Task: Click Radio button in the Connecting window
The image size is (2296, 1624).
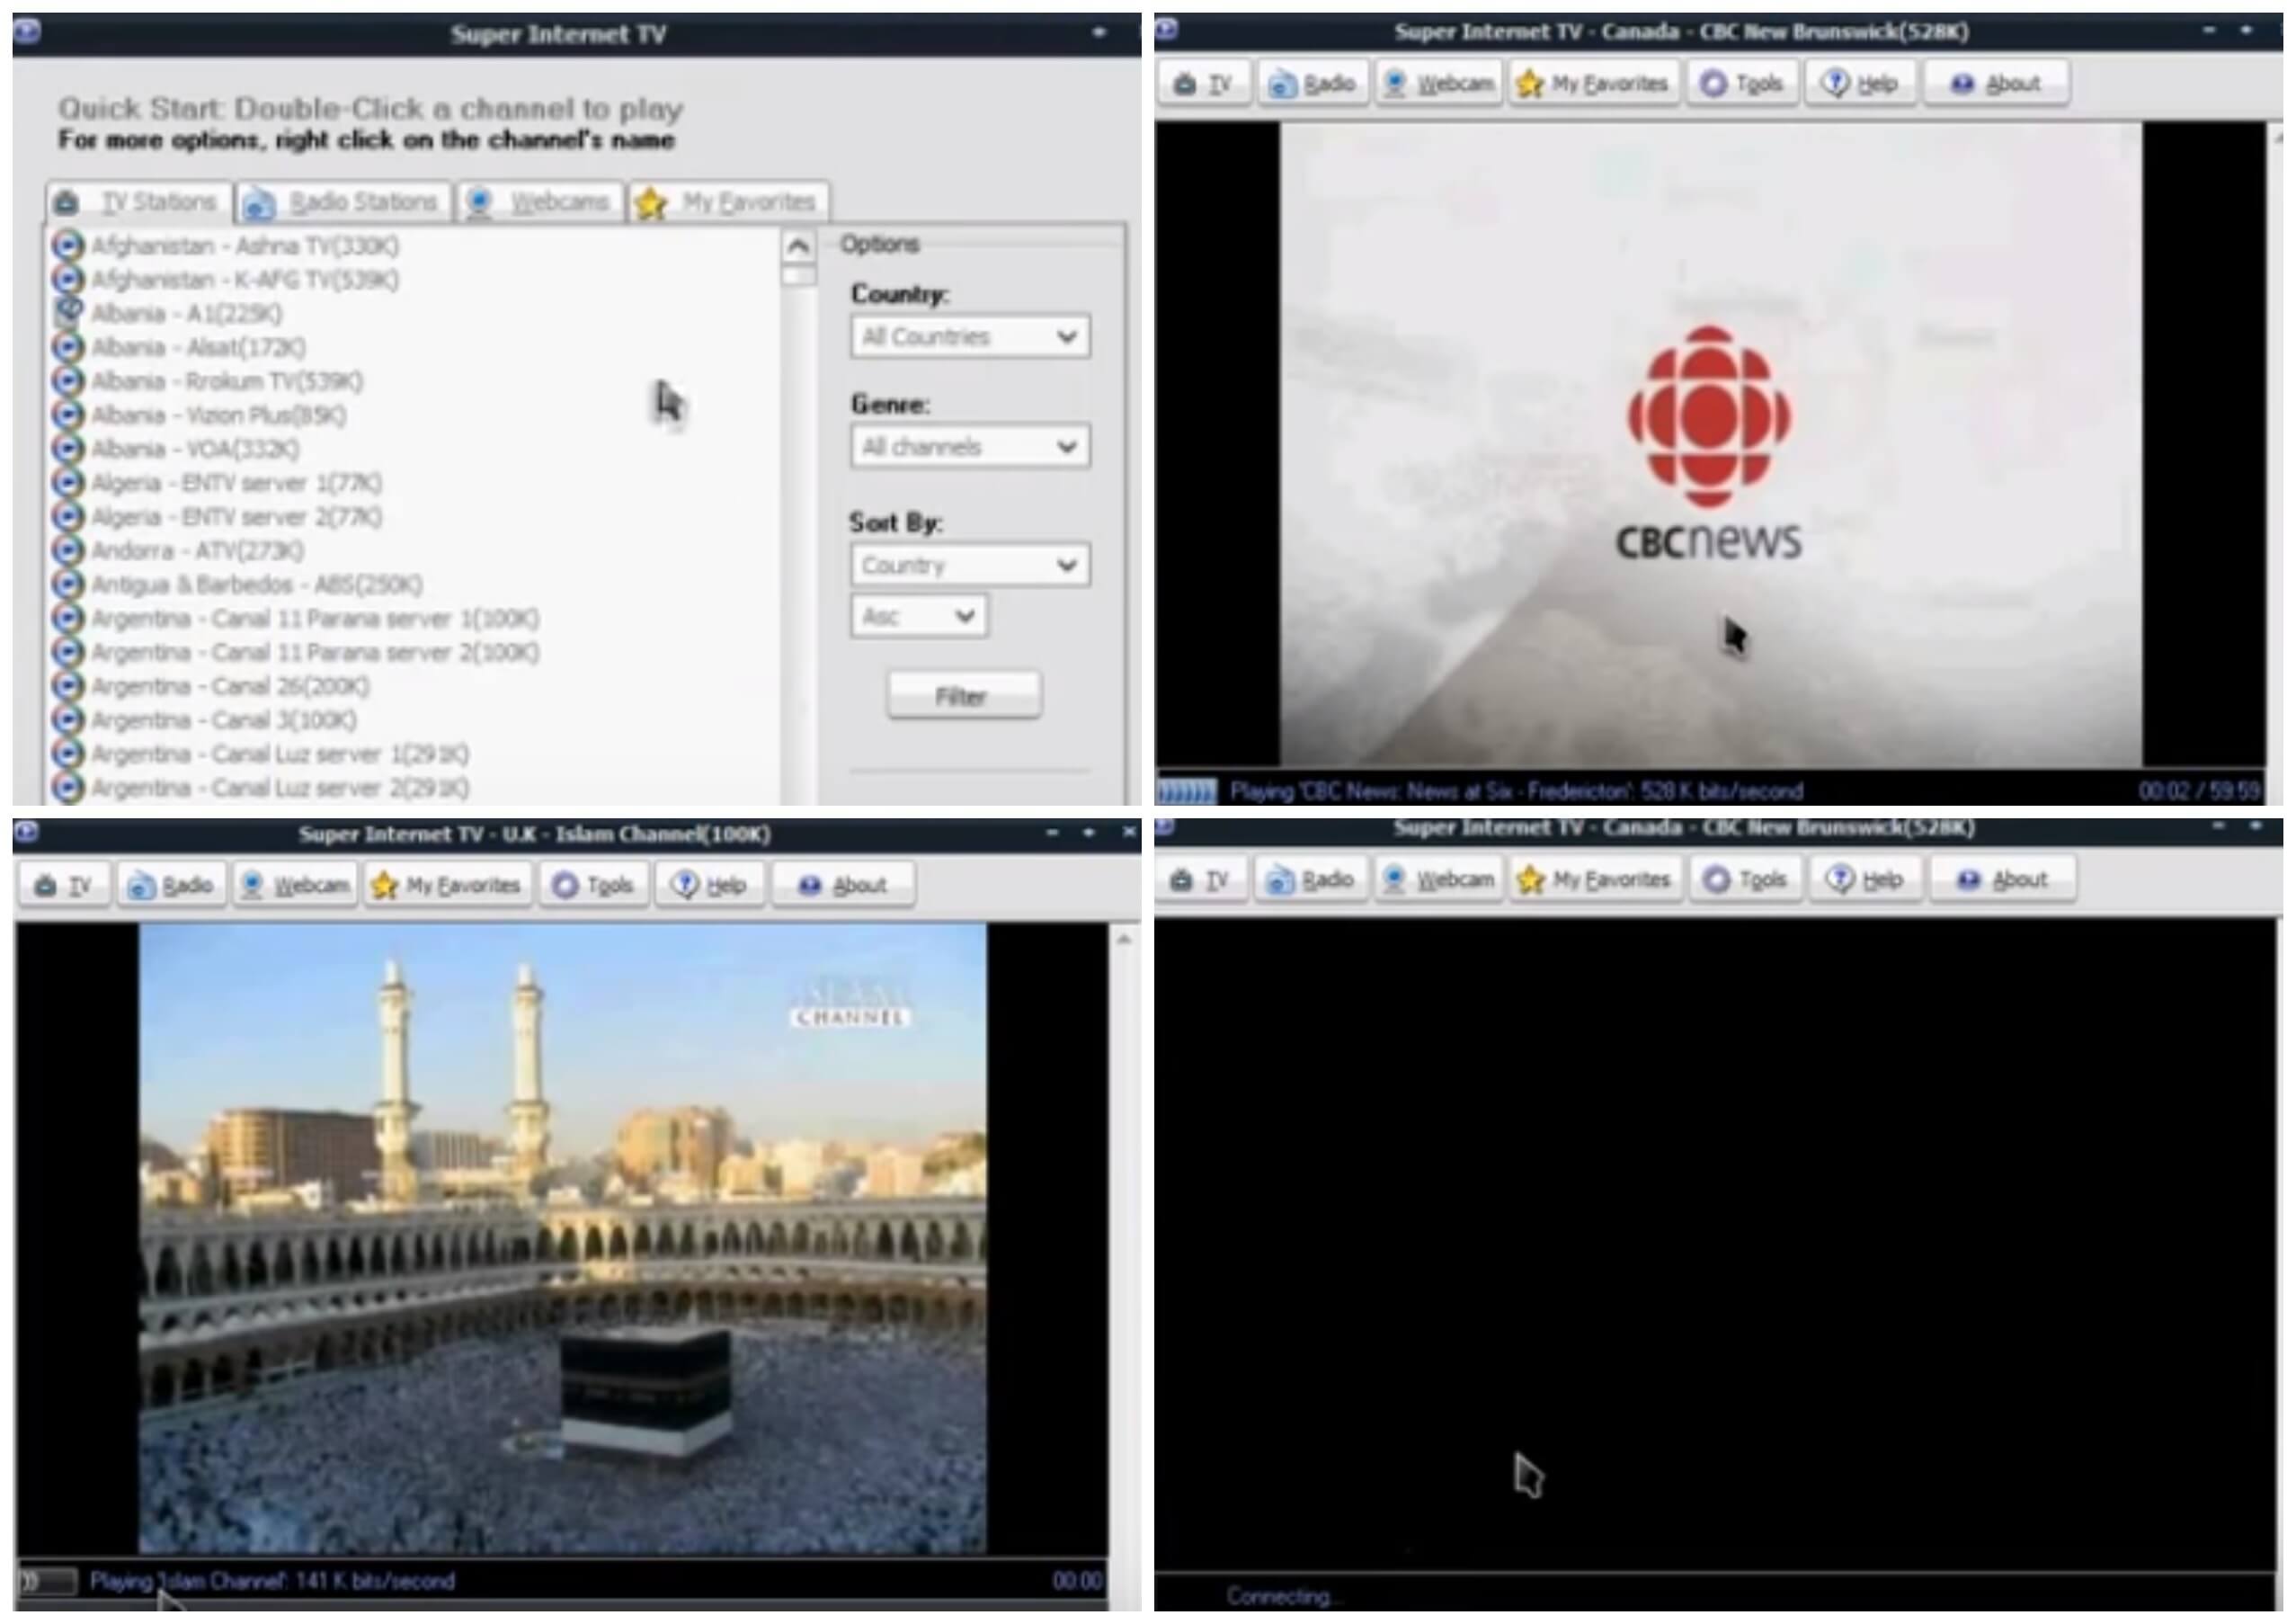Action: coord(1311,880)
